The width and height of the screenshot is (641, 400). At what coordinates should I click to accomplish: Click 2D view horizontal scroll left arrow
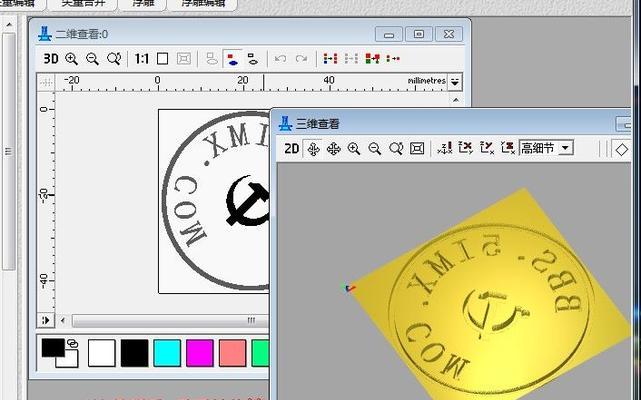coord(63,320)
